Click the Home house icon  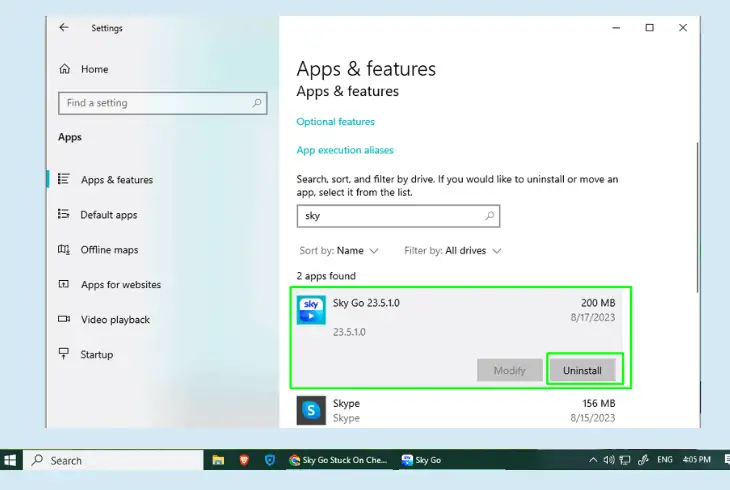(x=65, y=69)
